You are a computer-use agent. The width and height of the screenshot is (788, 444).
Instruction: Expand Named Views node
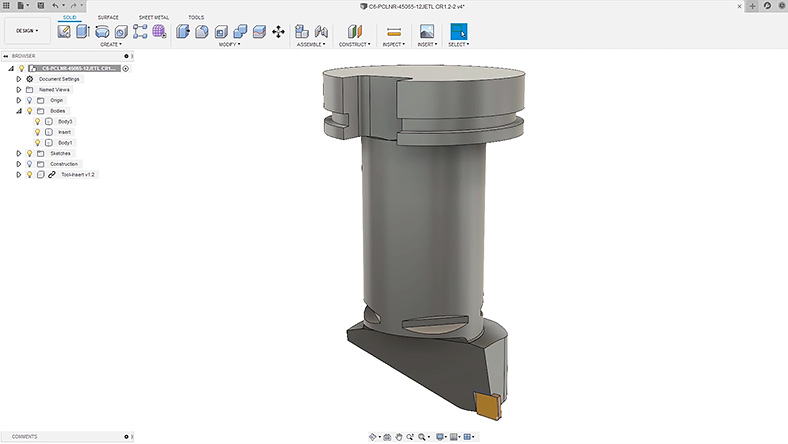19,90
